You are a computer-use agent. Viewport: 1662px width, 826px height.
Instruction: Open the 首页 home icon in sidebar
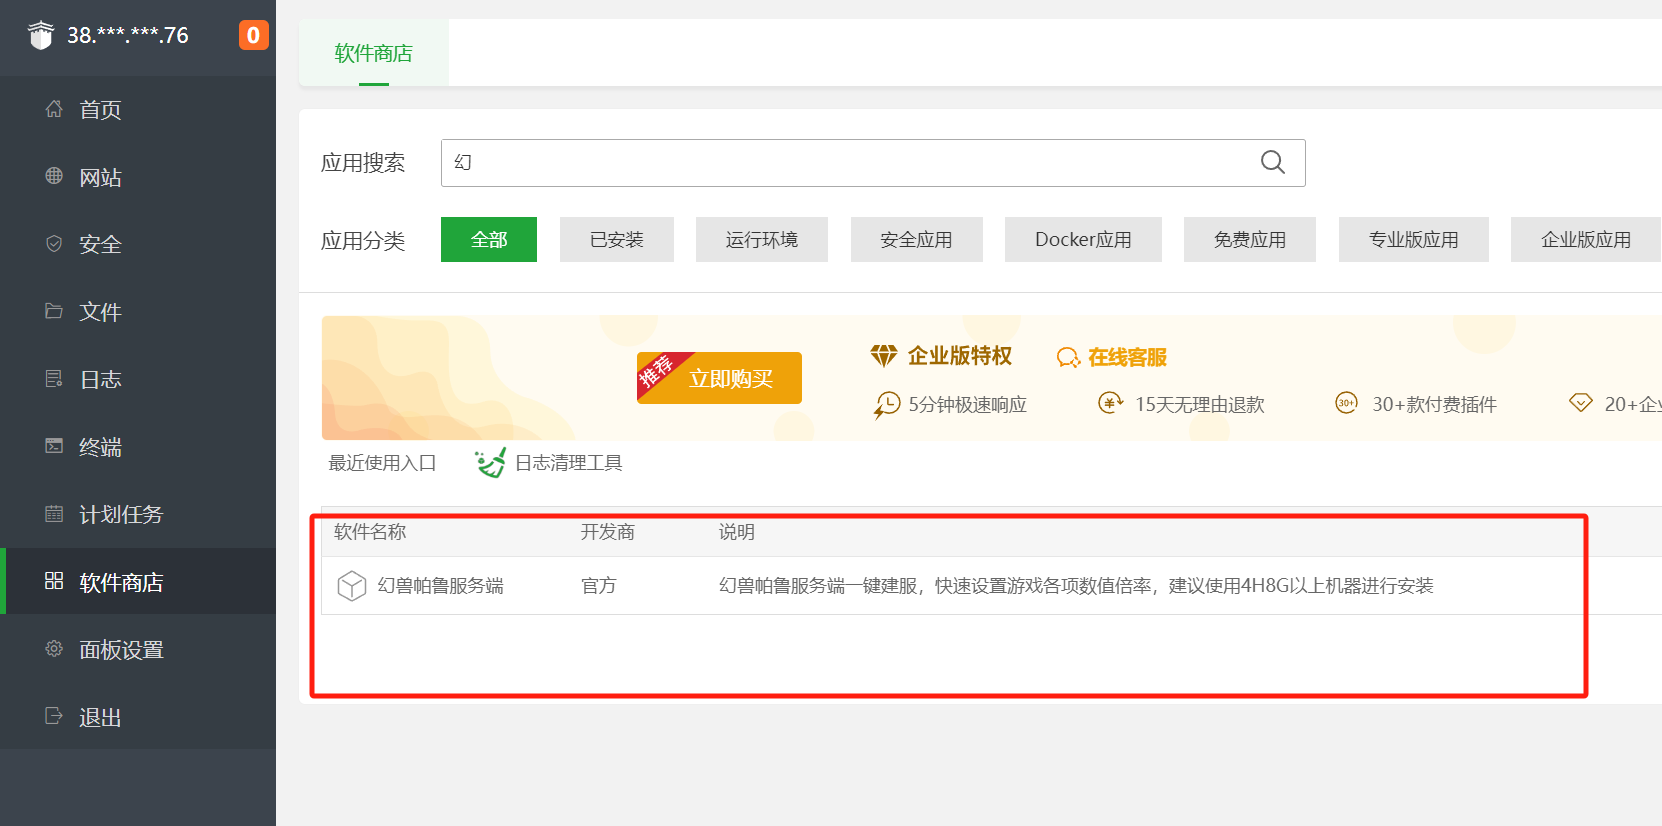point(54,109)
